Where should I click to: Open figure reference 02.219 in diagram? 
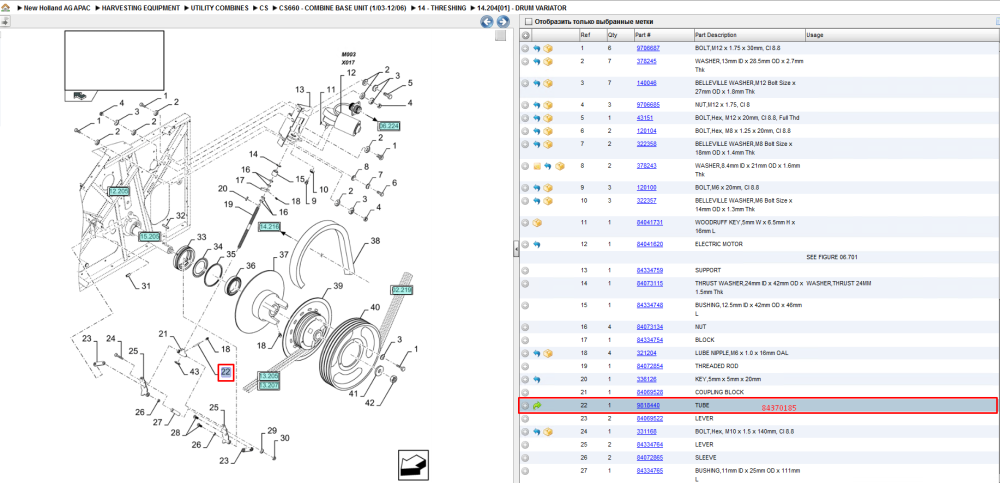click(402, 290)
